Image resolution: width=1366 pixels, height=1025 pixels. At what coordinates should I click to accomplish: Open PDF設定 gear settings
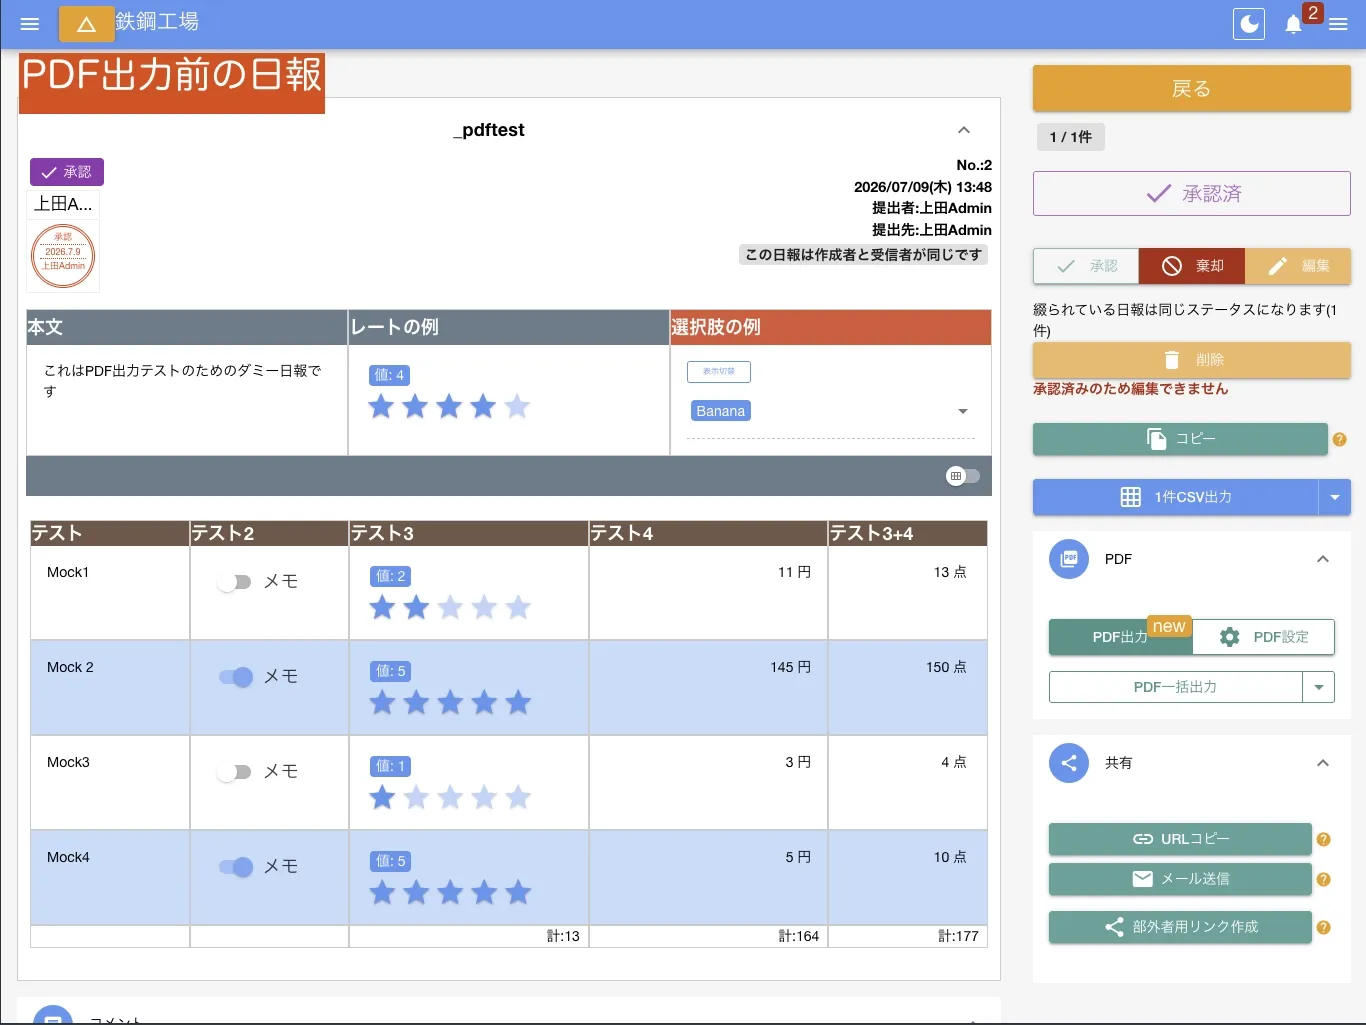[x=1264, y=637]
